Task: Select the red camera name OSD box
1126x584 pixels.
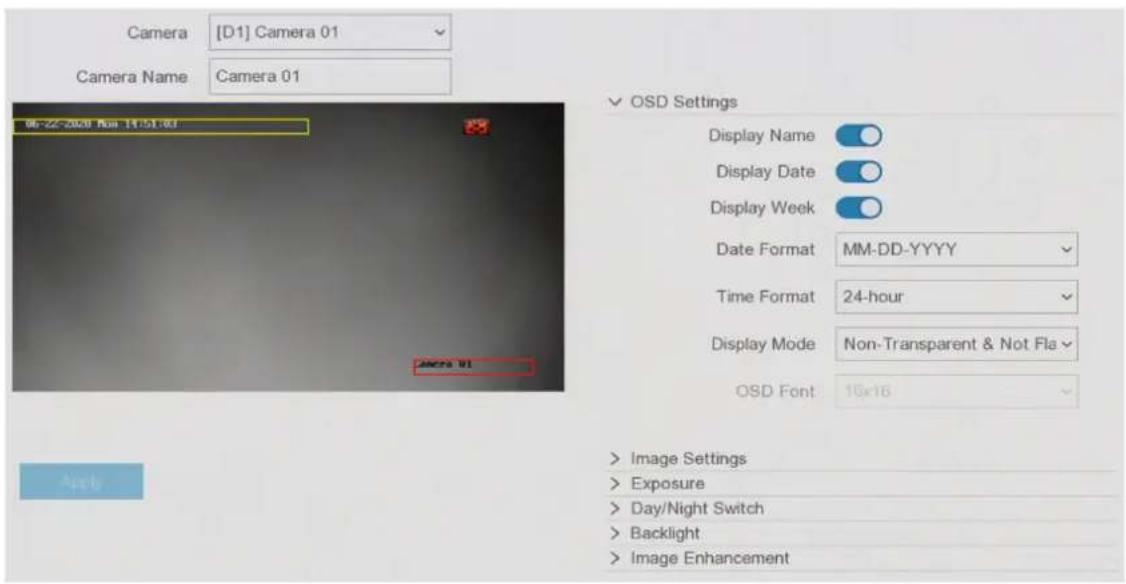Action: point(474,366)
